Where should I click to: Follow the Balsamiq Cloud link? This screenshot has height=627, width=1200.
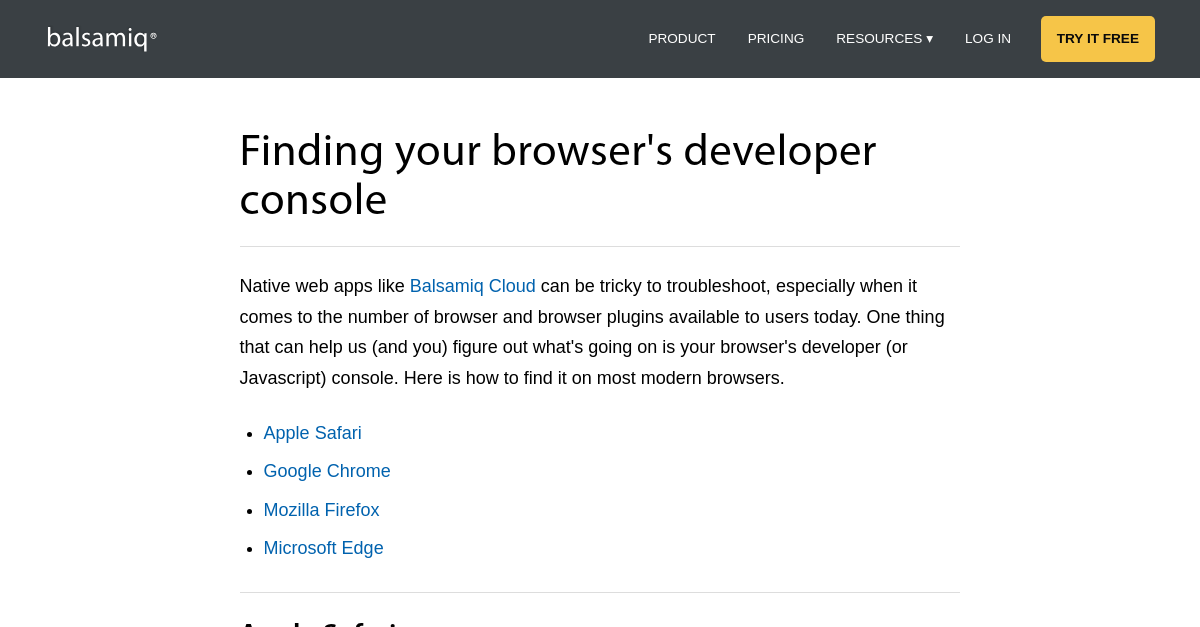(472, 286)
